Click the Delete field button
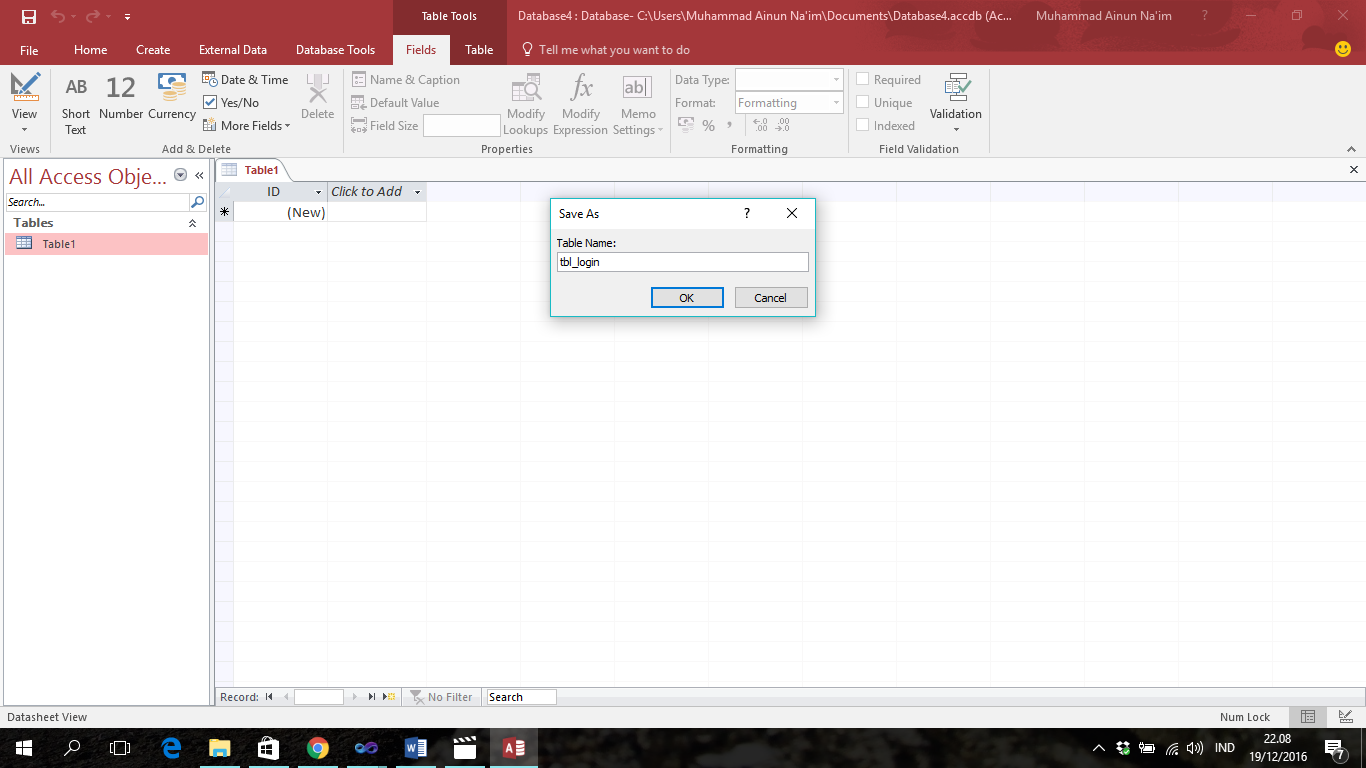Viewport: 1366px width, 768px height. coord(317,98)
